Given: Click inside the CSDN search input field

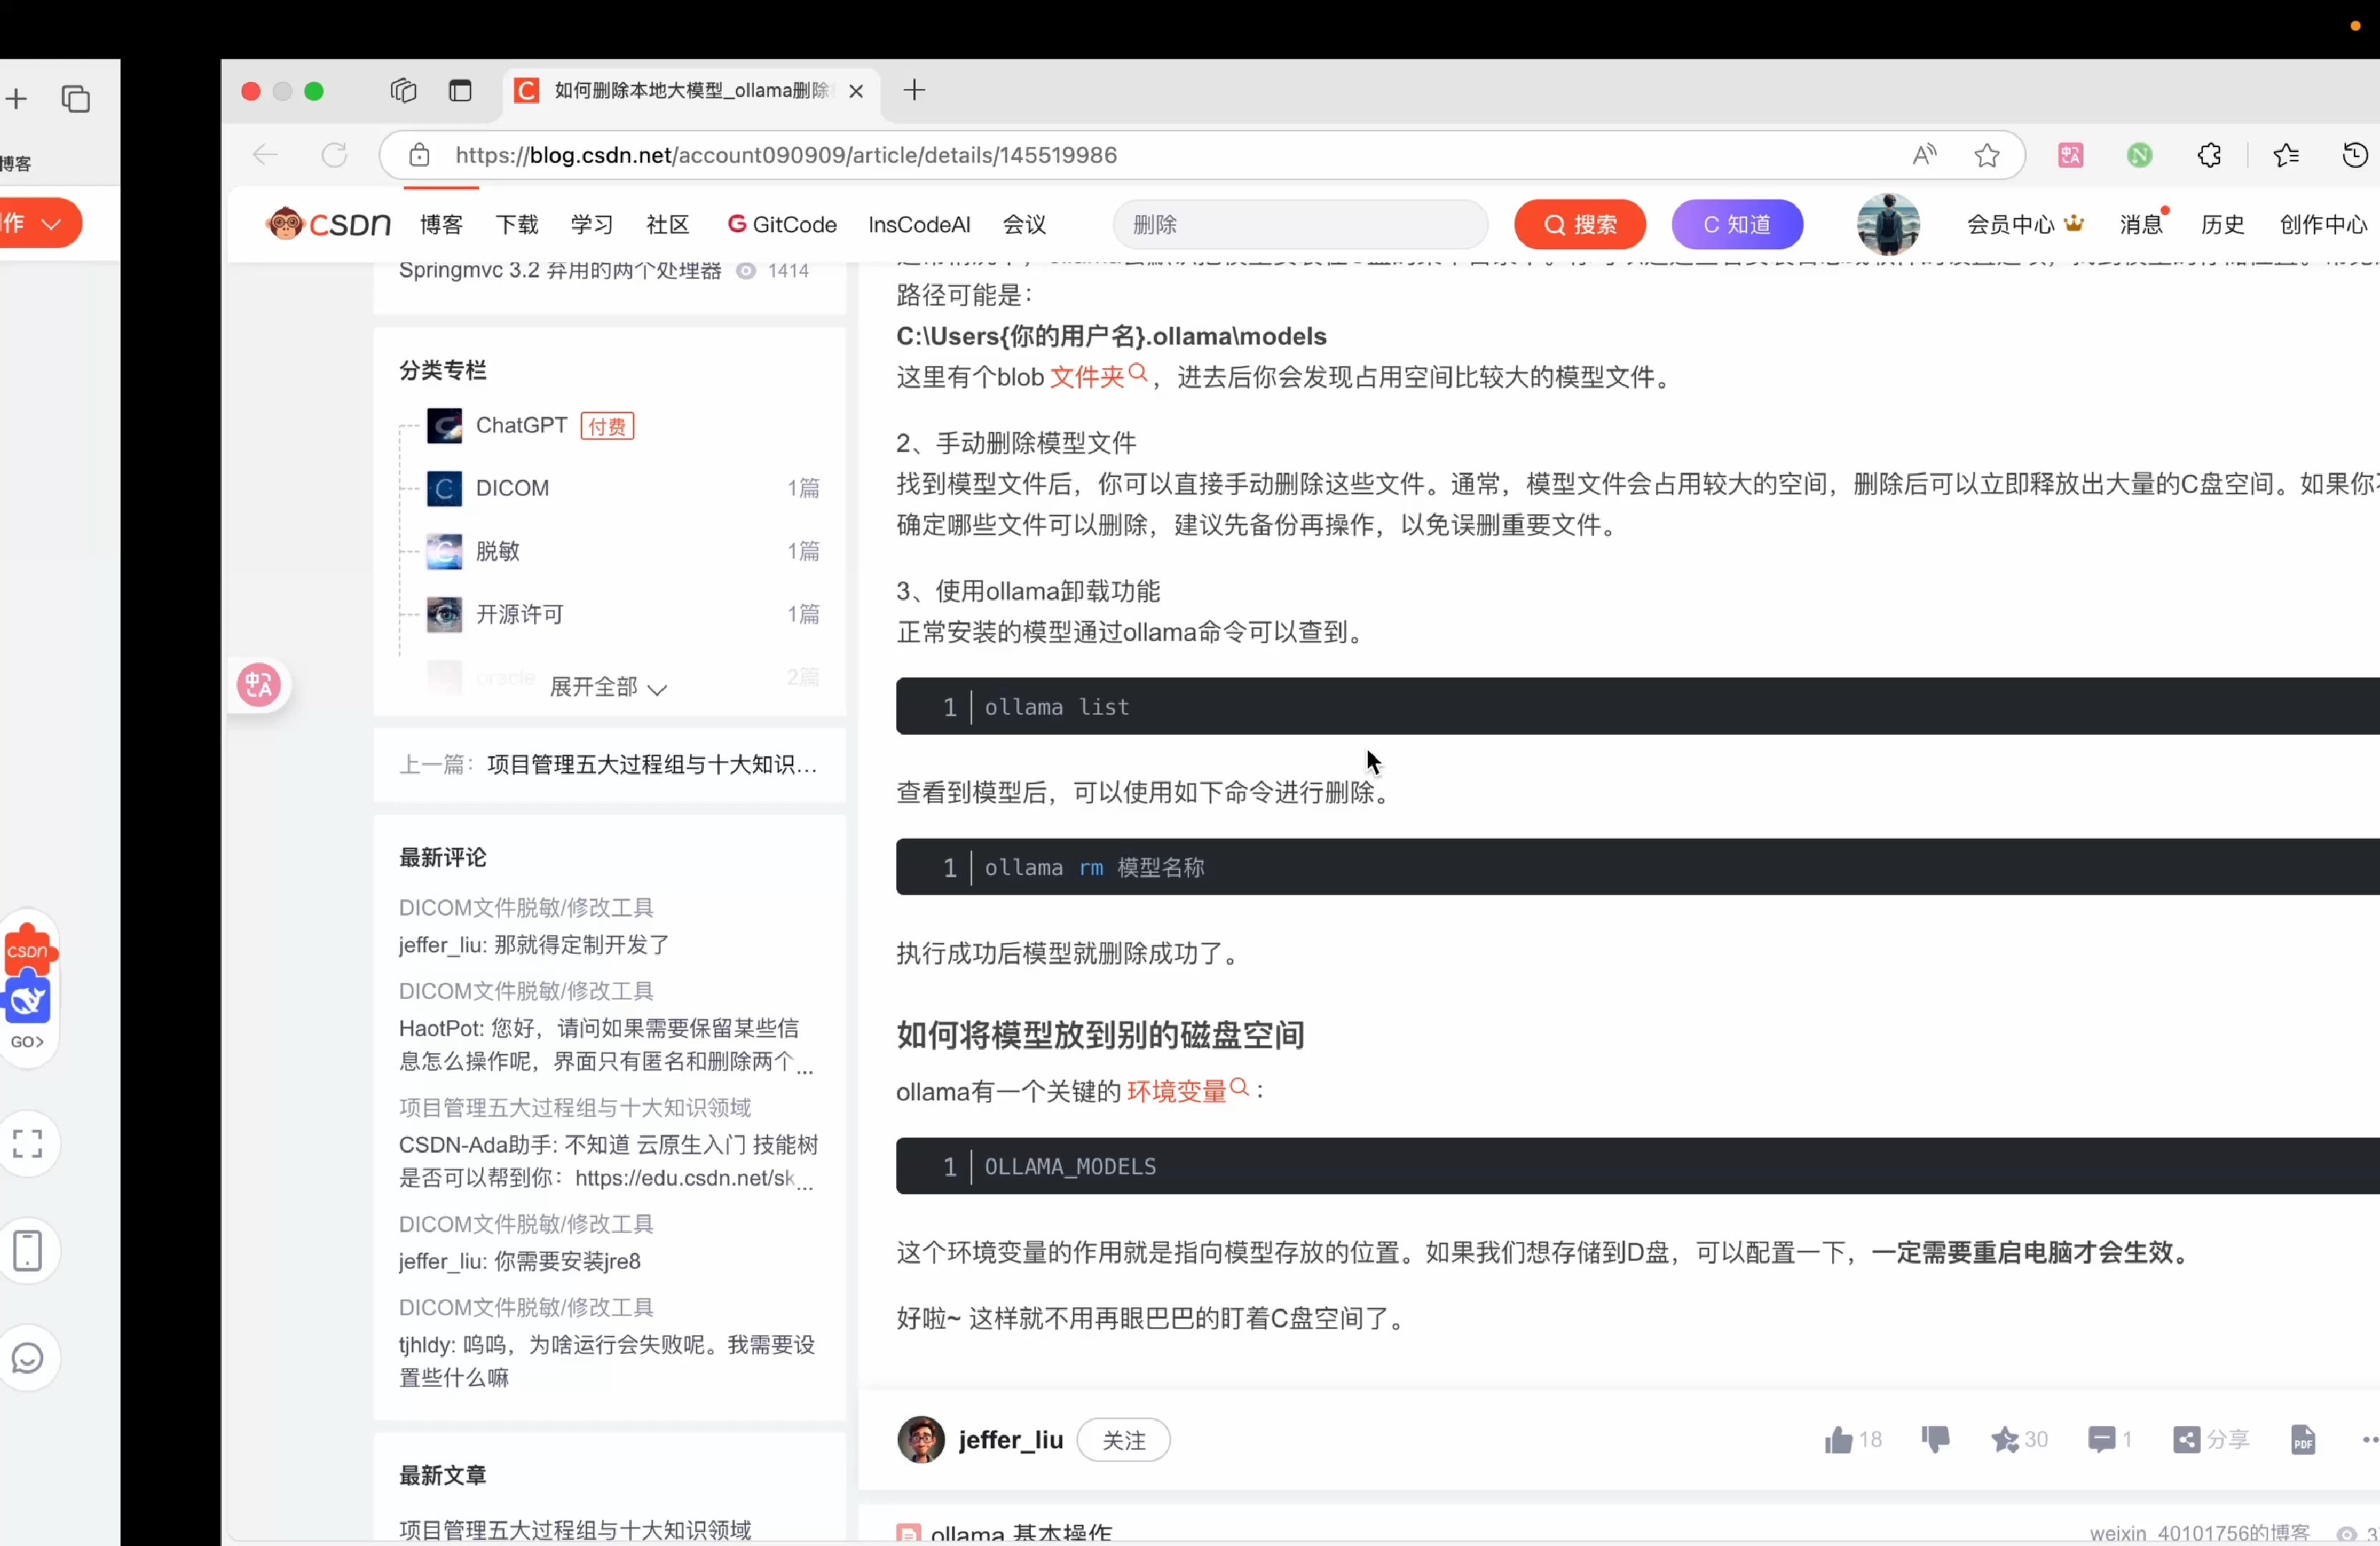Looking at the screenshot, I should coord(1300,224).
